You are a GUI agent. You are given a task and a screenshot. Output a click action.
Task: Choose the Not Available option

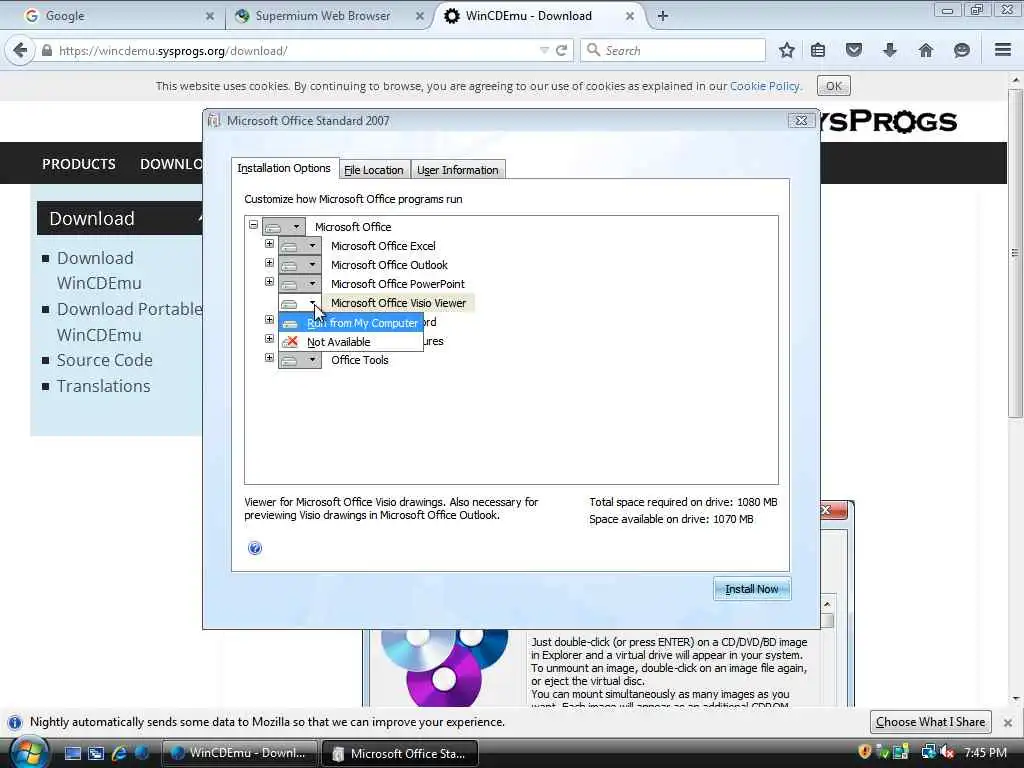[x=351, y=342]
